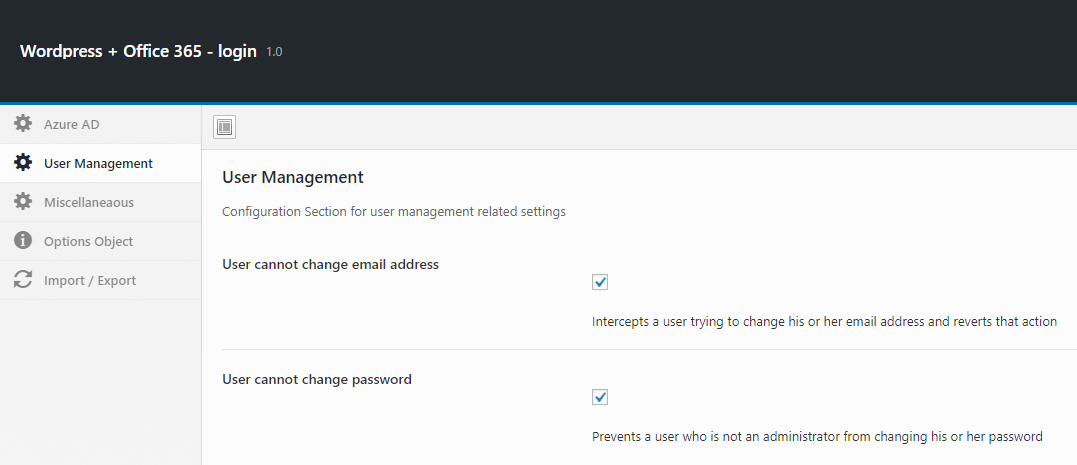The height and width of the screenshot is (465, 1077).
Task: Click the gear icon beside Azure AD
Action: [x=23, y=124]
